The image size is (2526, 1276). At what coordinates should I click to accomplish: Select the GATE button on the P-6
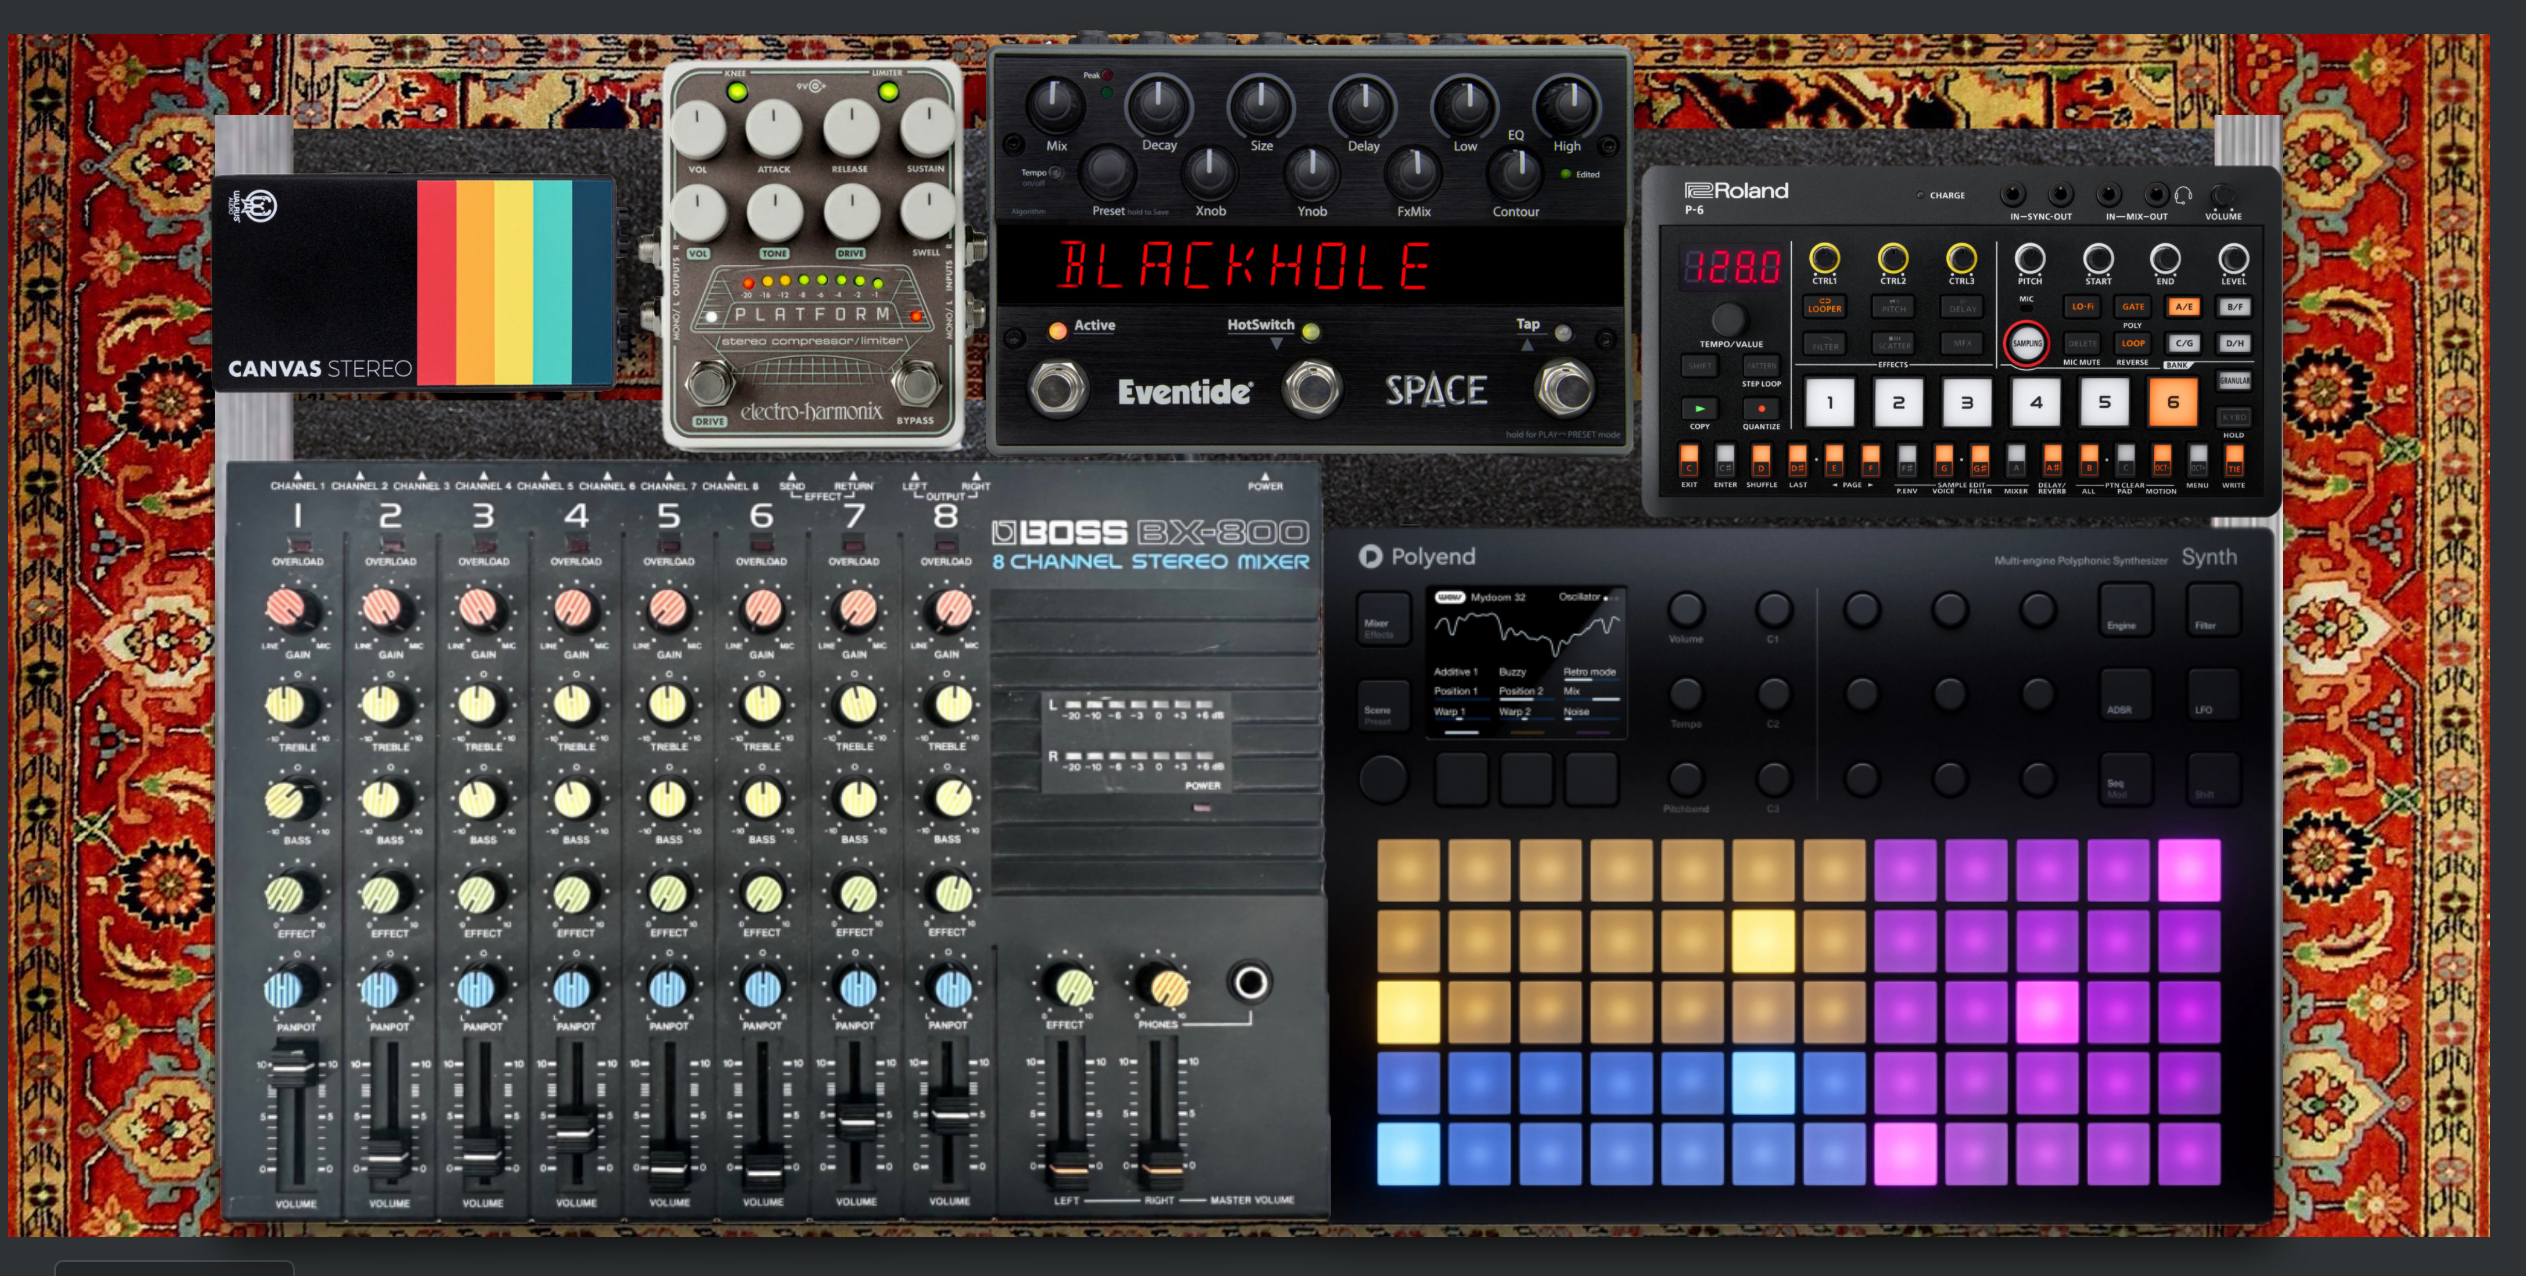click(2133, 306)
